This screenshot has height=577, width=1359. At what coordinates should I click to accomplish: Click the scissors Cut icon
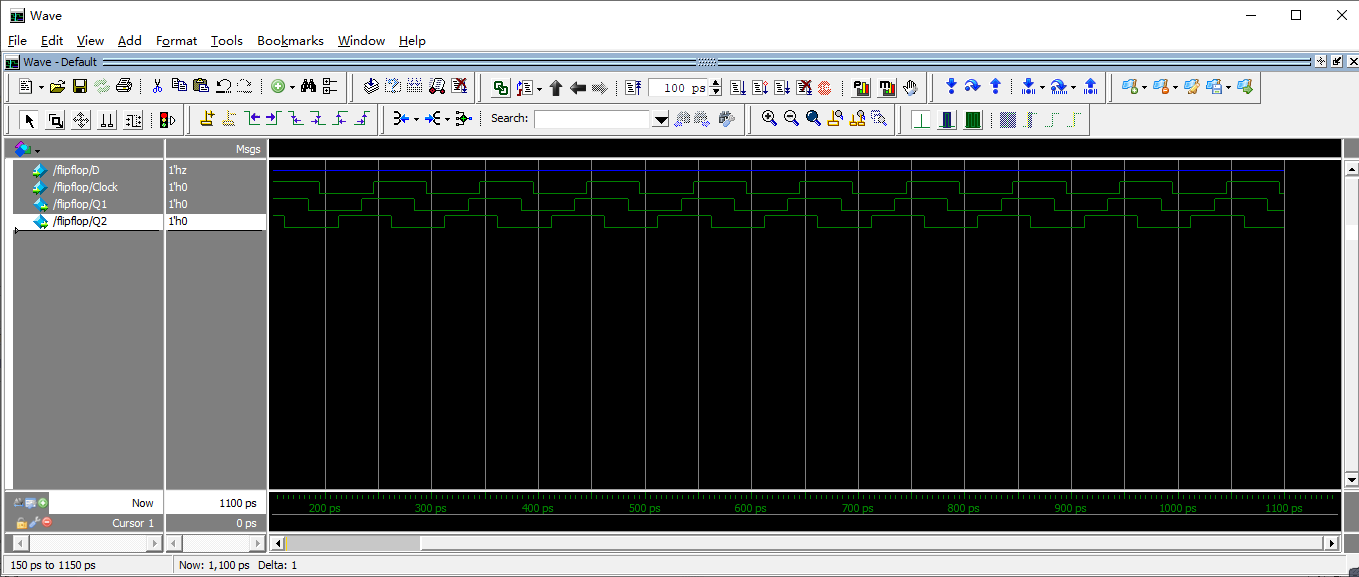click(157, 87)
